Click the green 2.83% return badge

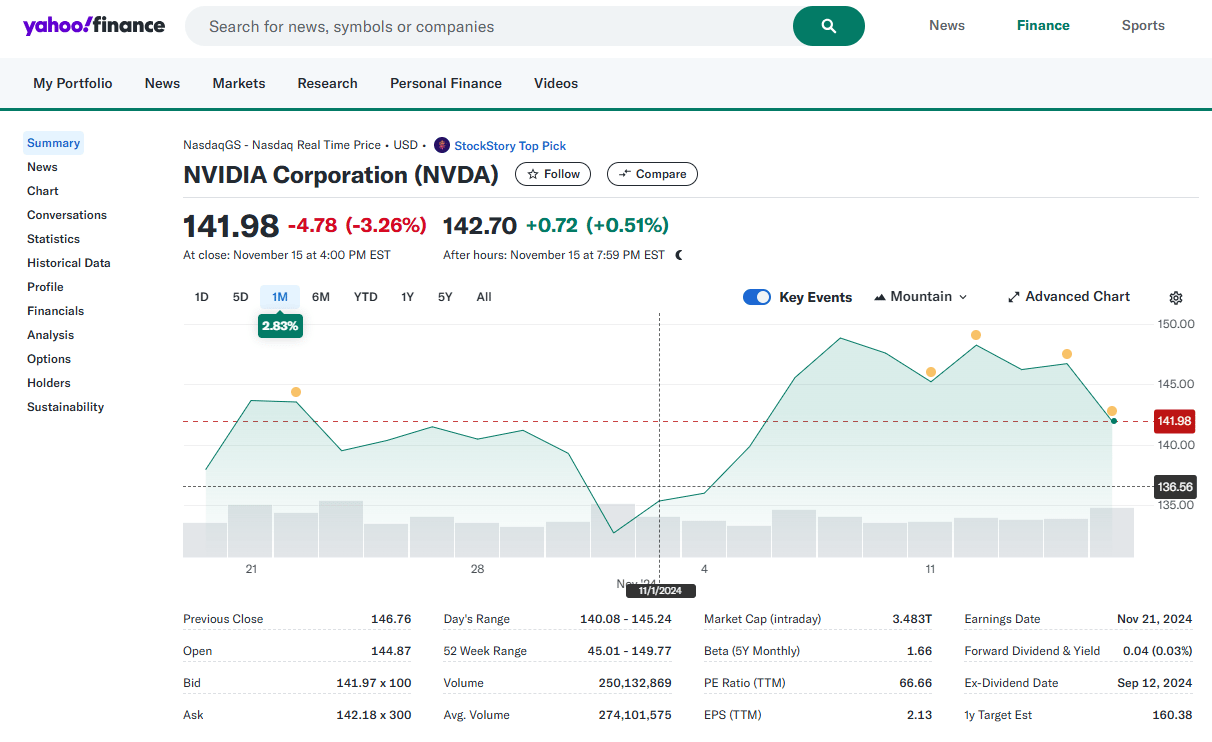[280, 326]
